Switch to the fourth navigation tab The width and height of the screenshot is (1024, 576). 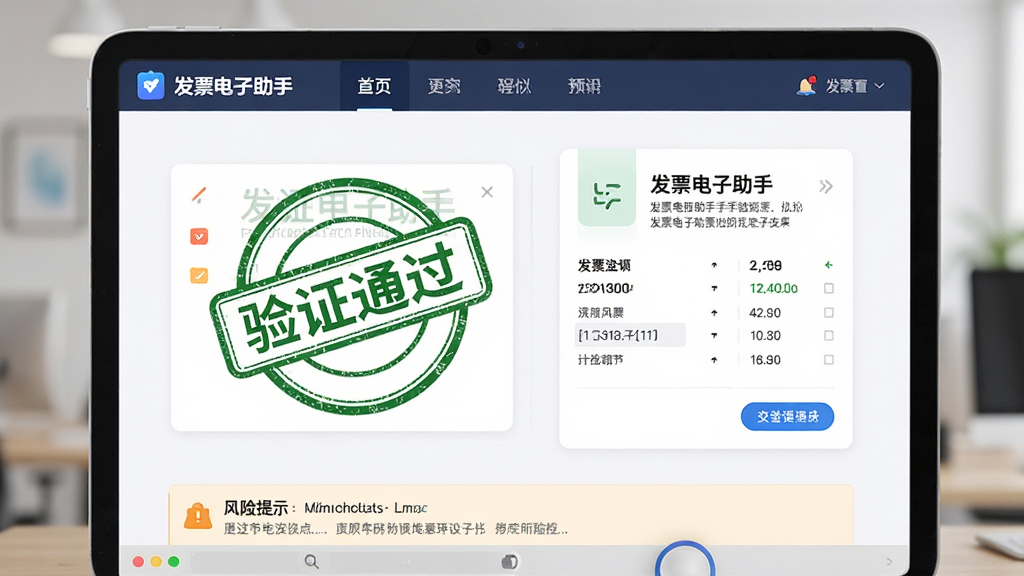click(584, 86)
